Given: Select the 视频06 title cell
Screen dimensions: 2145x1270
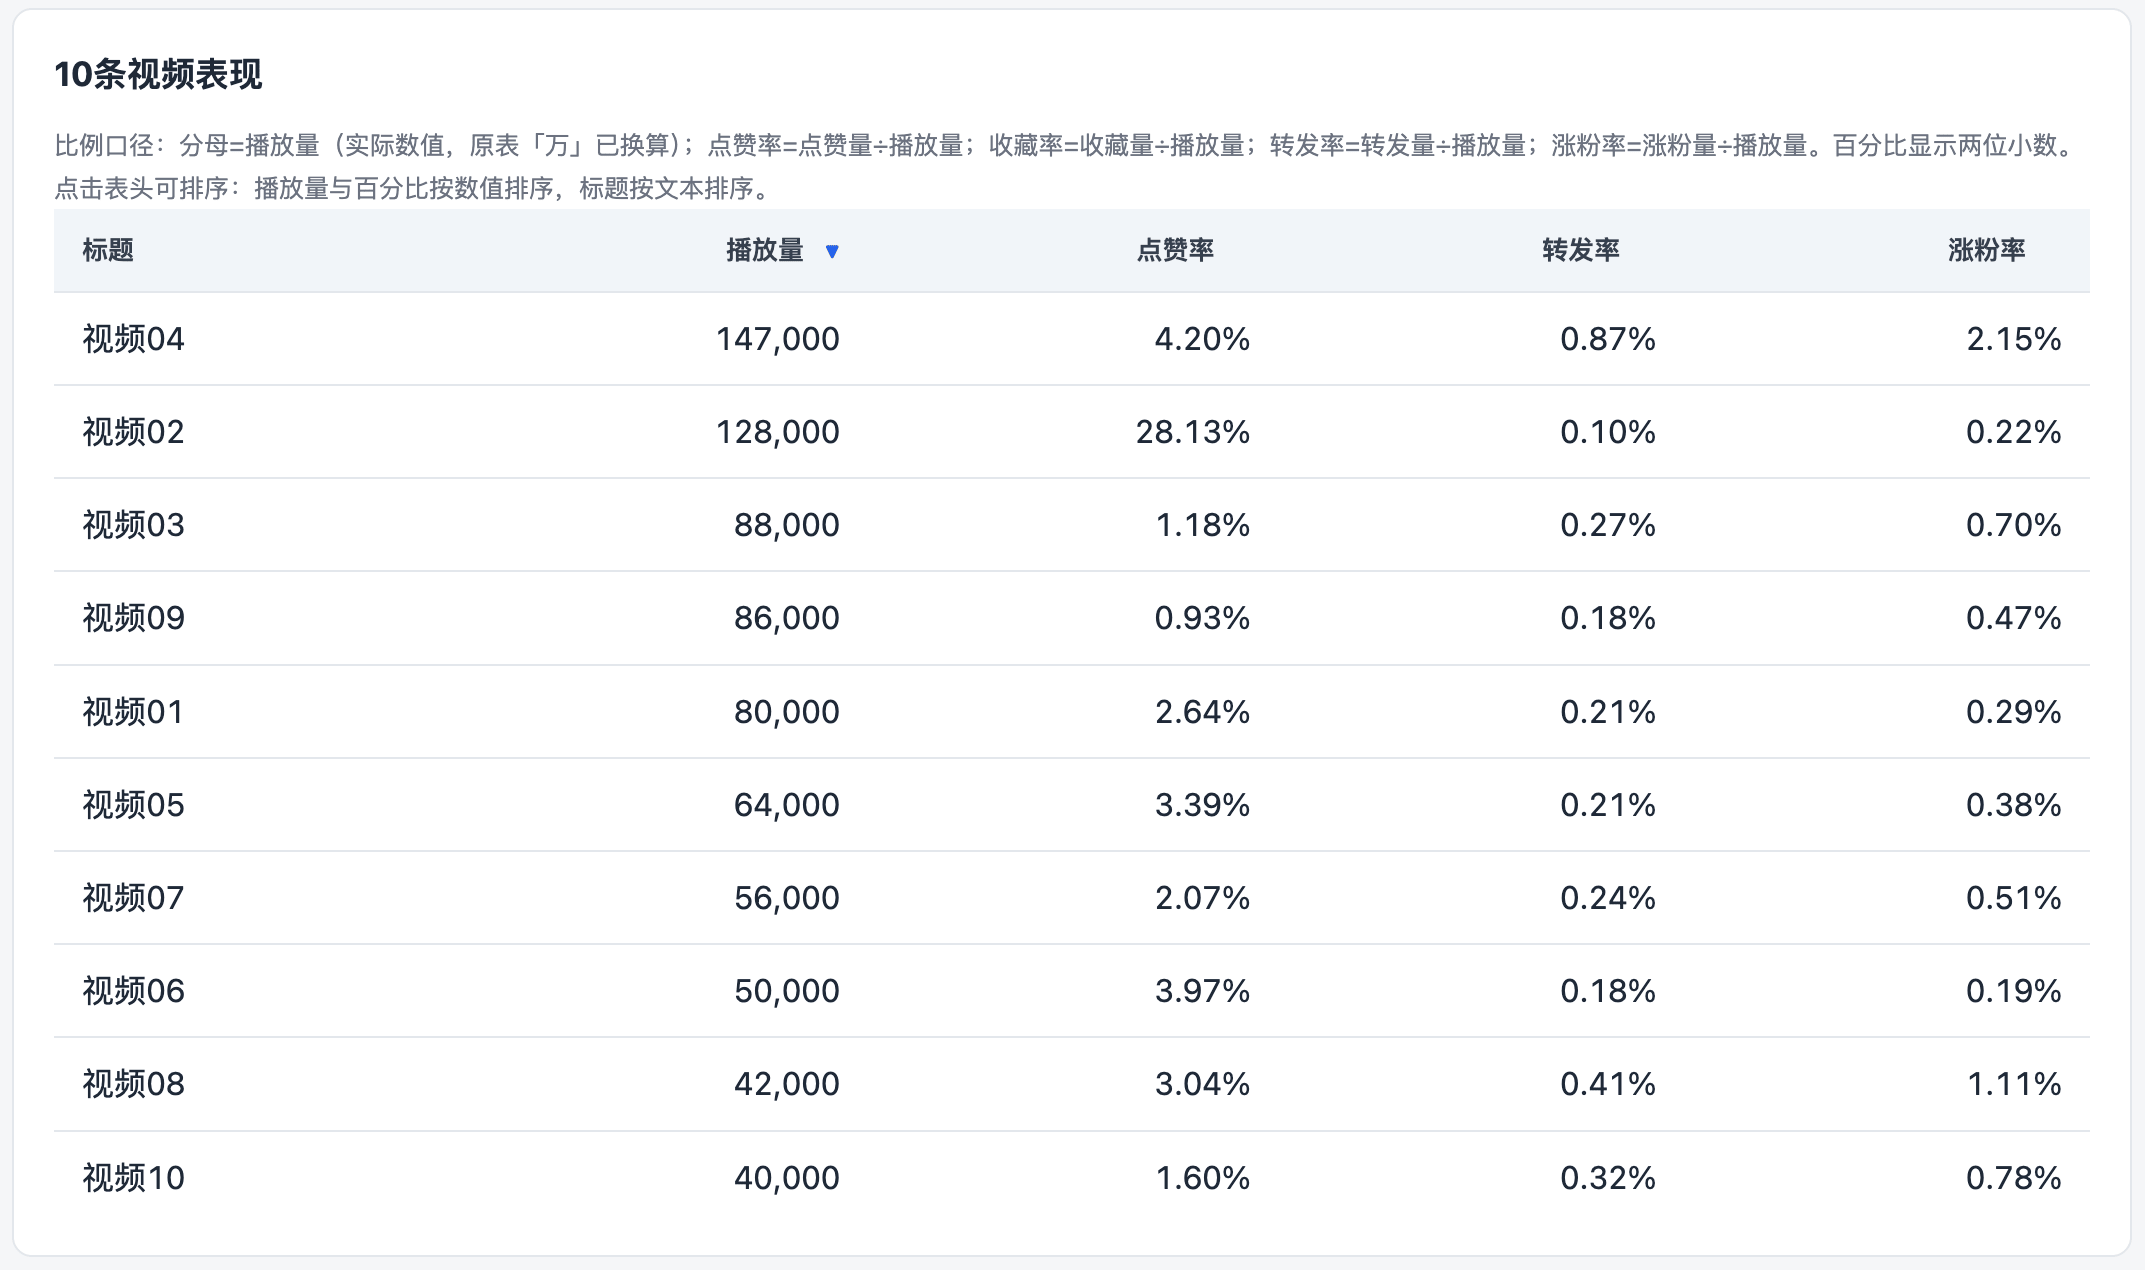Looking at the screenshot, I should [134, 991].
